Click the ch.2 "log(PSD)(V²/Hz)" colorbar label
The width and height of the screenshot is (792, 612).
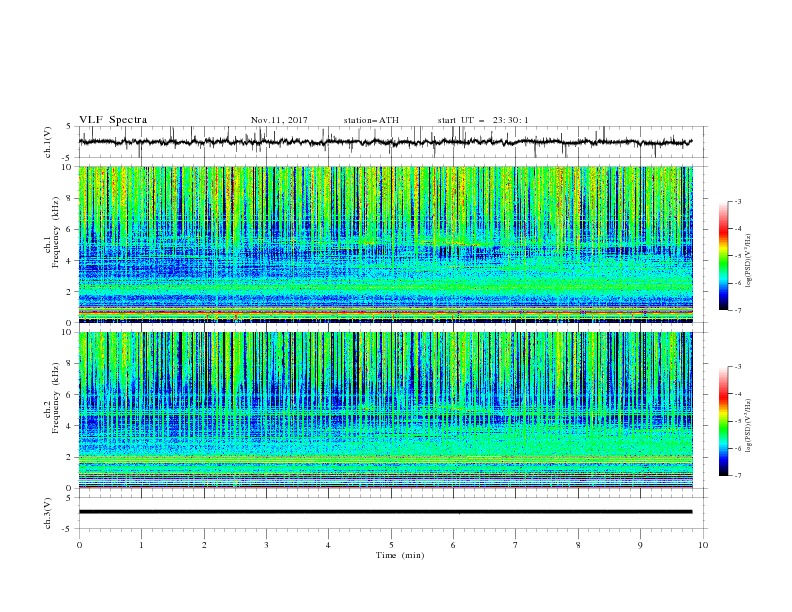coord(749,427)
